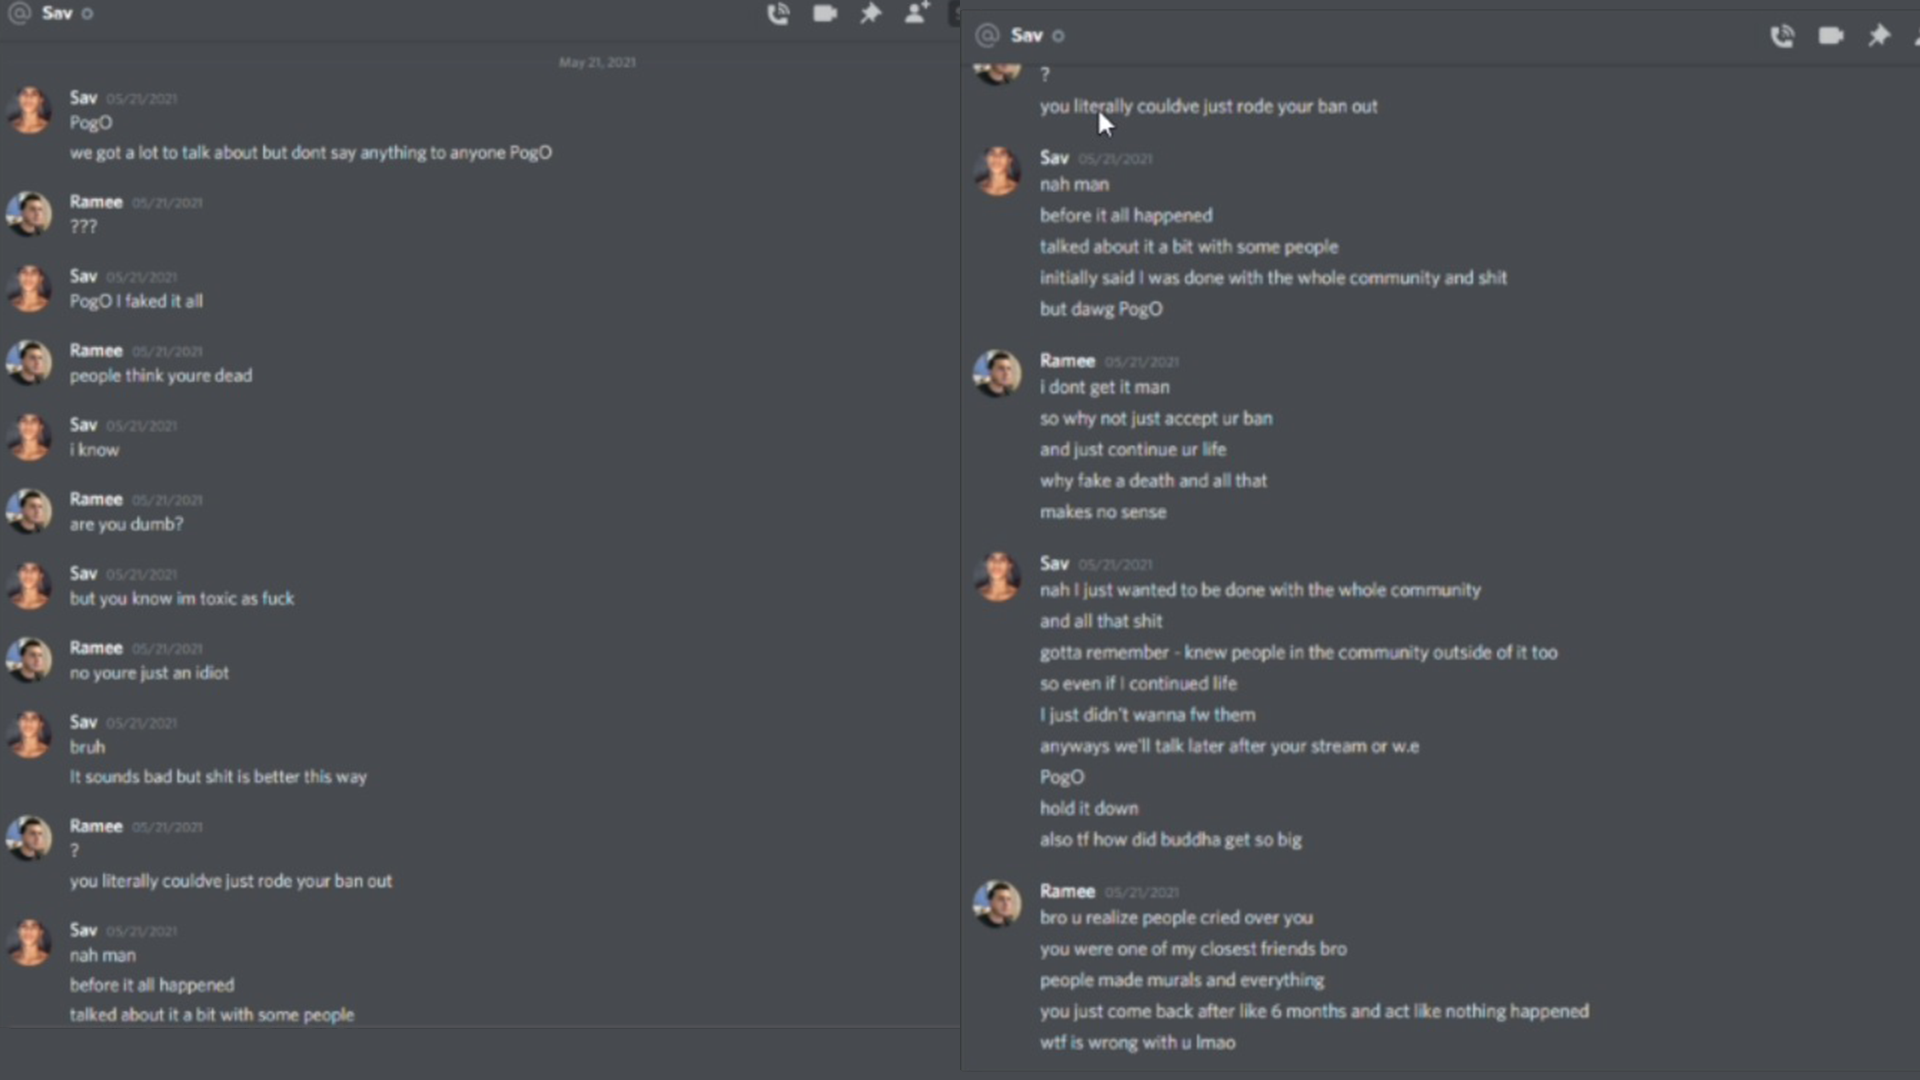The height and width of the screenshot is (1080, 1920).
Task: Open Ramee's profile from username above 'are you dumb?'
Action: (96, 499)
